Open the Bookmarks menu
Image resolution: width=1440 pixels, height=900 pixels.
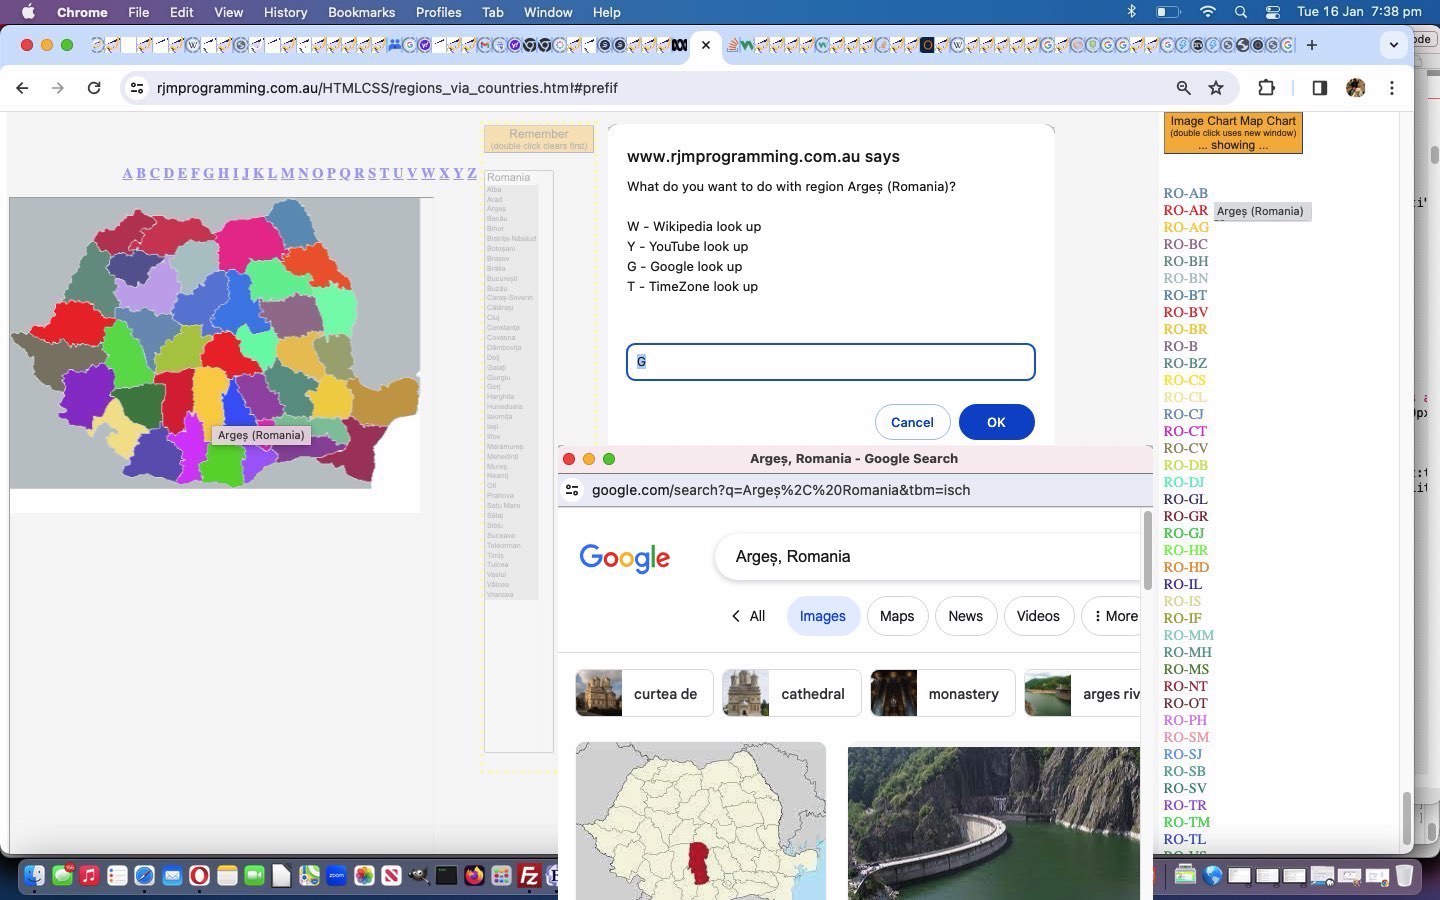tap(361, 12)
